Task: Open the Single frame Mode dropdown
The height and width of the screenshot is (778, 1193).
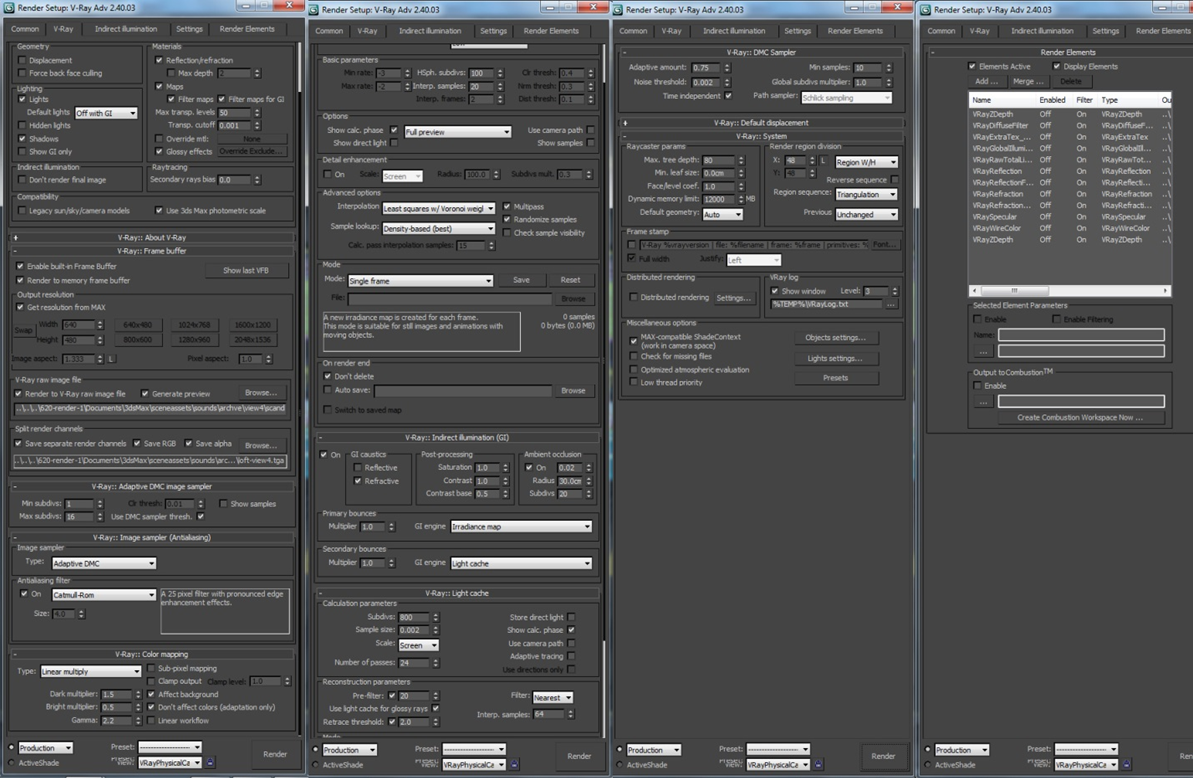Action: [420, 281]
